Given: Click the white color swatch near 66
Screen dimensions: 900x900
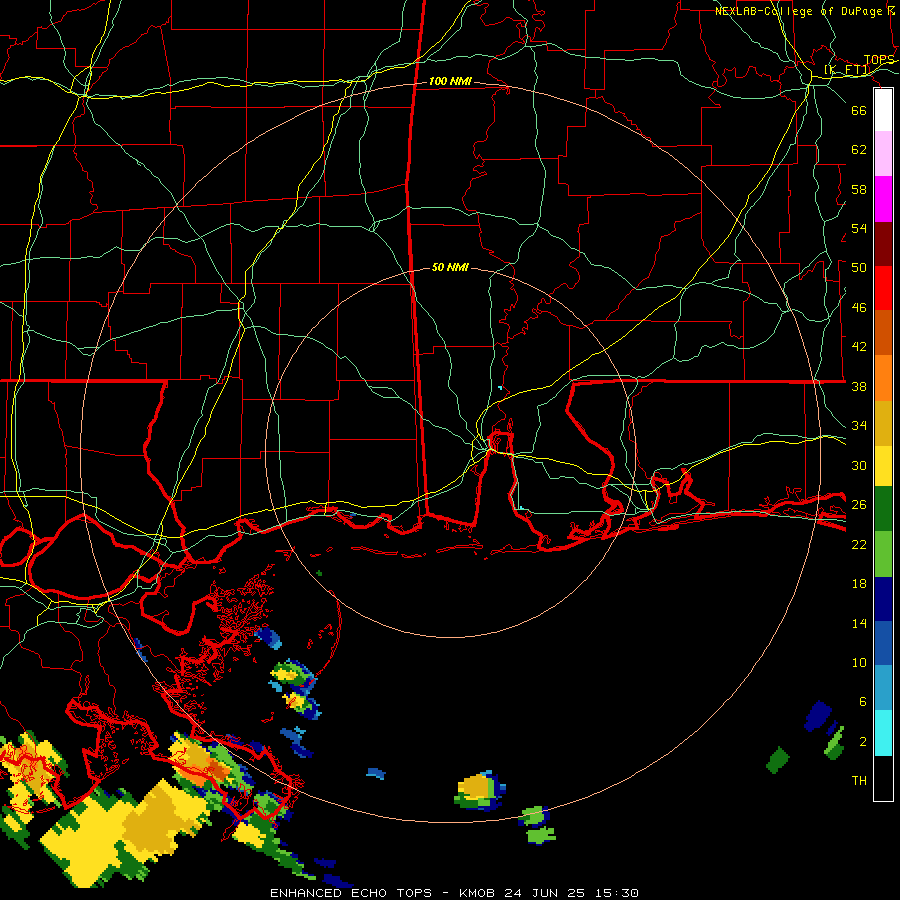Looking at the screenshot, I should point(883,110).
